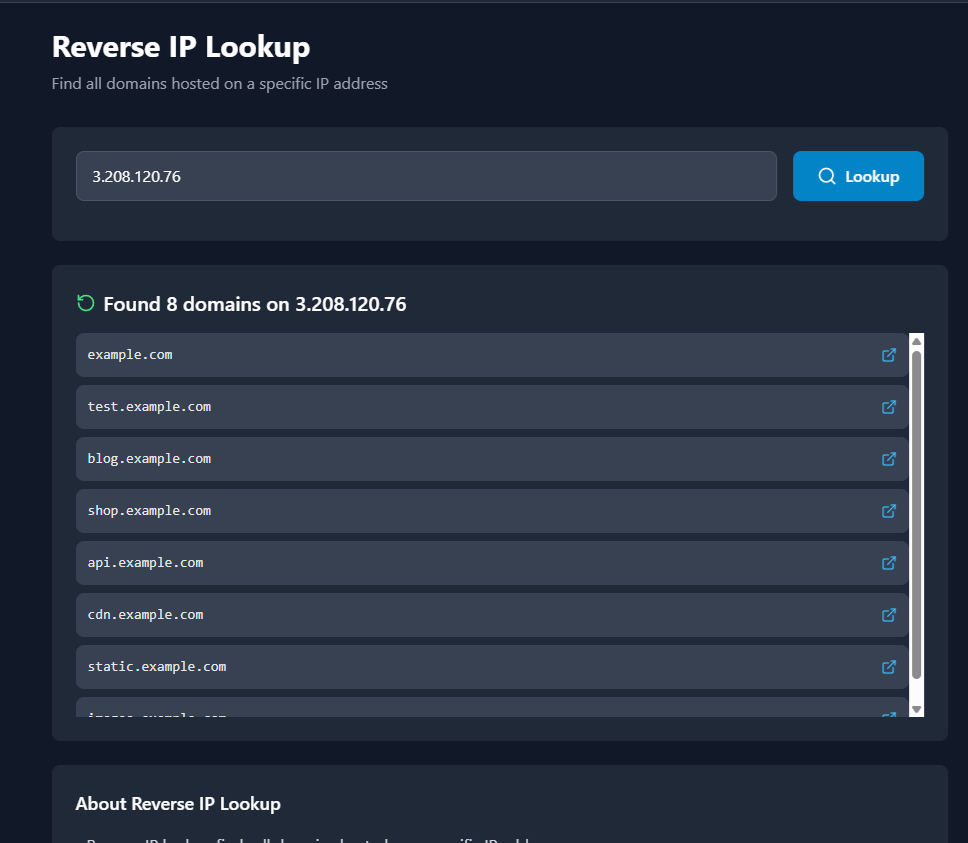Screen dimensions: 968x843
Task: Select the test.example.com row text
Action: click(x=149, y=407)
